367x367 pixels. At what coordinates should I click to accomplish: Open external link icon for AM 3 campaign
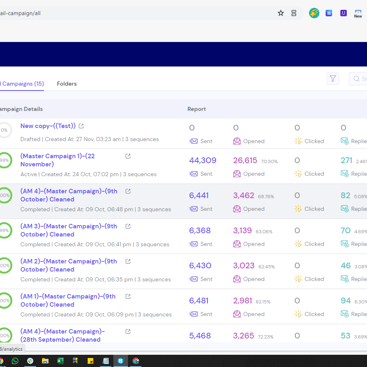coord(128,226)
